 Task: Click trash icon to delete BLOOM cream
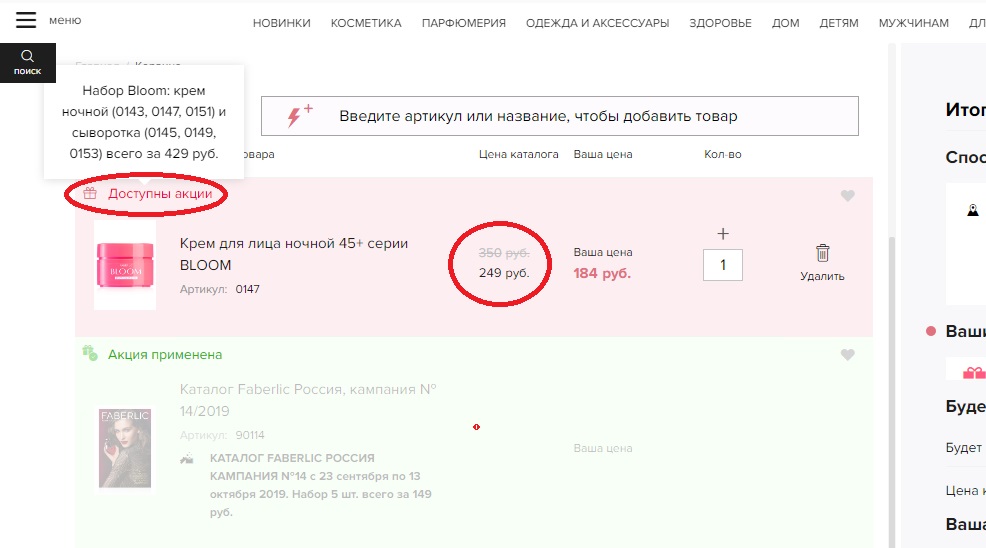pyautogui.click(x=823, y=253)
